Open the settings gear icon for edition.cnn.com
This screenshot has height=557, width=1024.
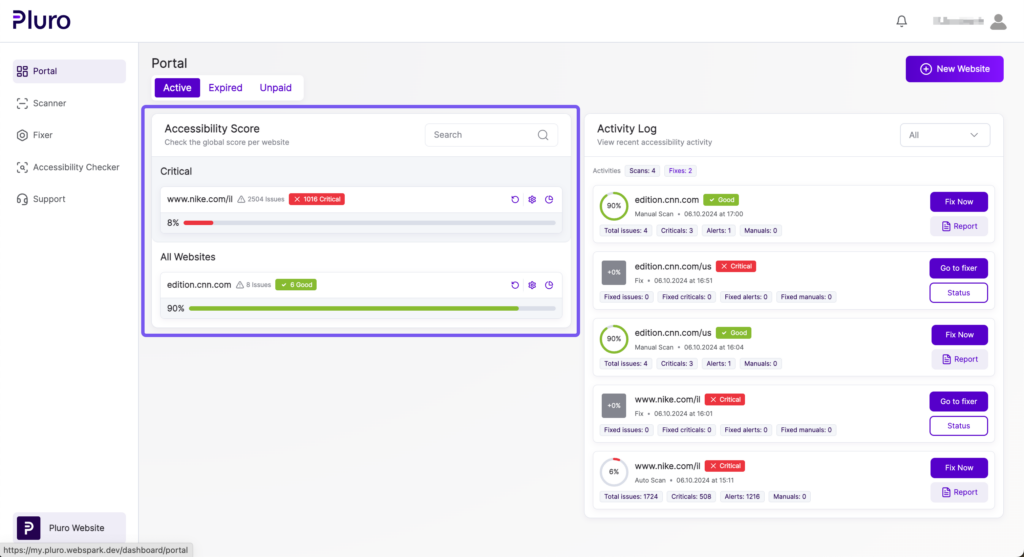(532, 285)
